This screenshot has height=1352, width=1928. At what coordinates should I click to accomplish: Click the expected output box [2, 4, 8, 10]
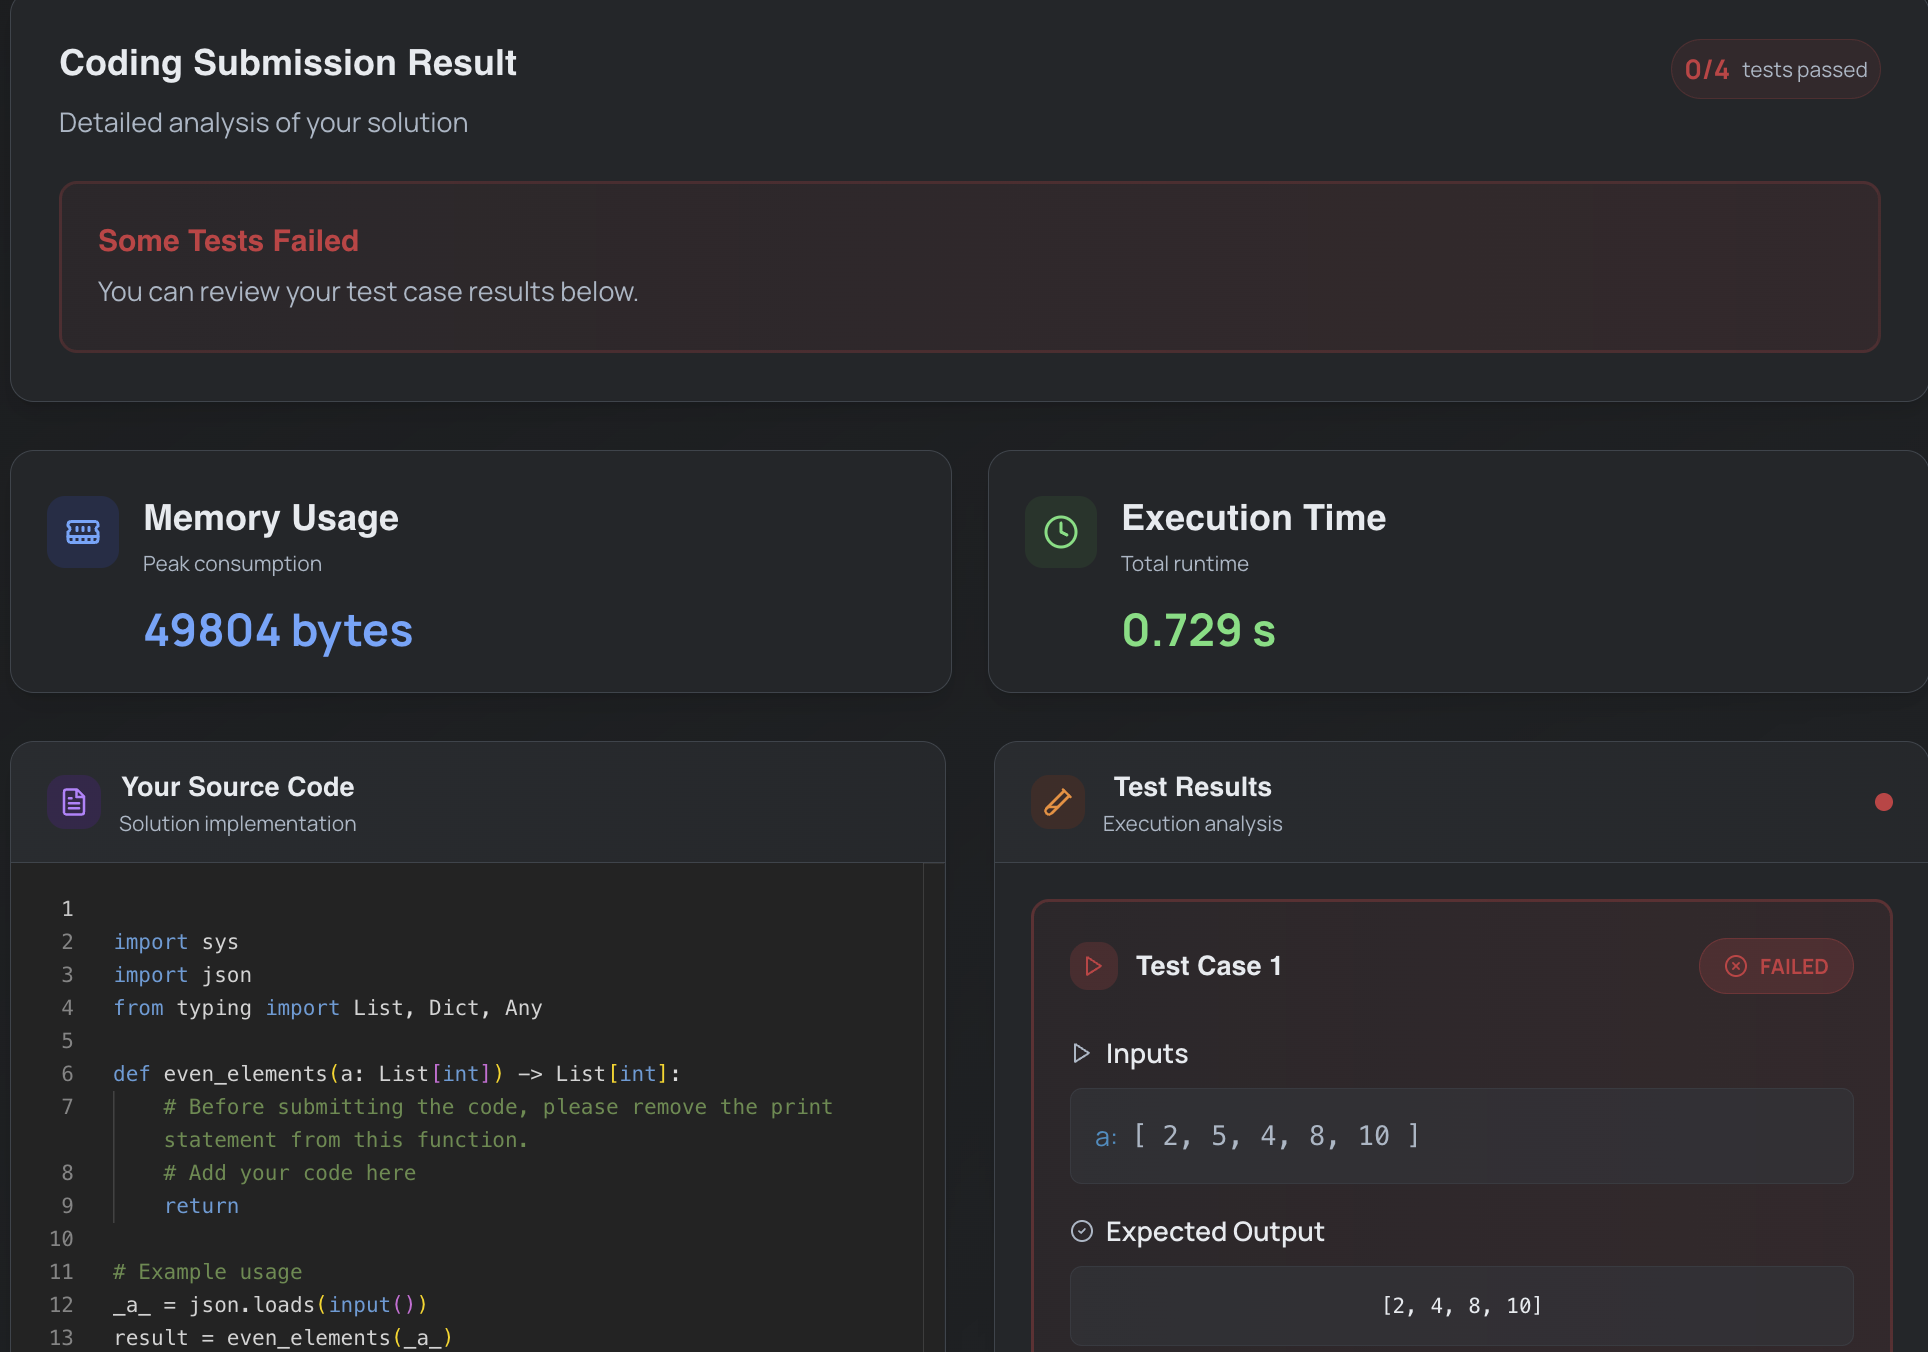(1460, 1305)
